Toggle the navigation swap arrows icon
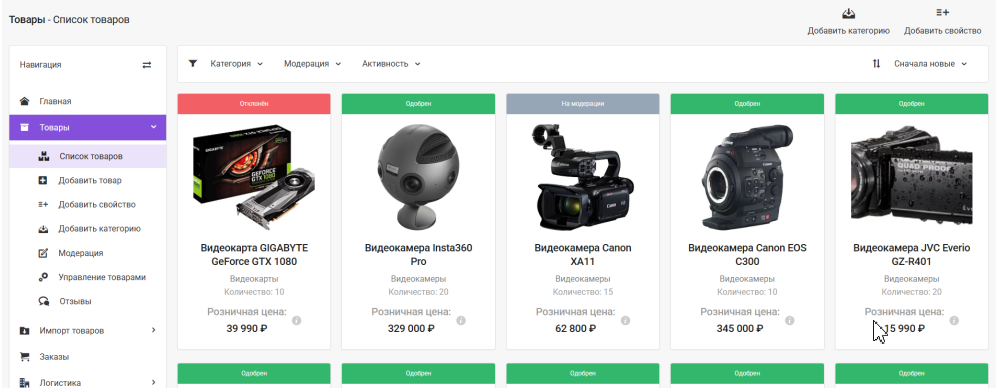The image size is (998, 392). coord(147,65)
